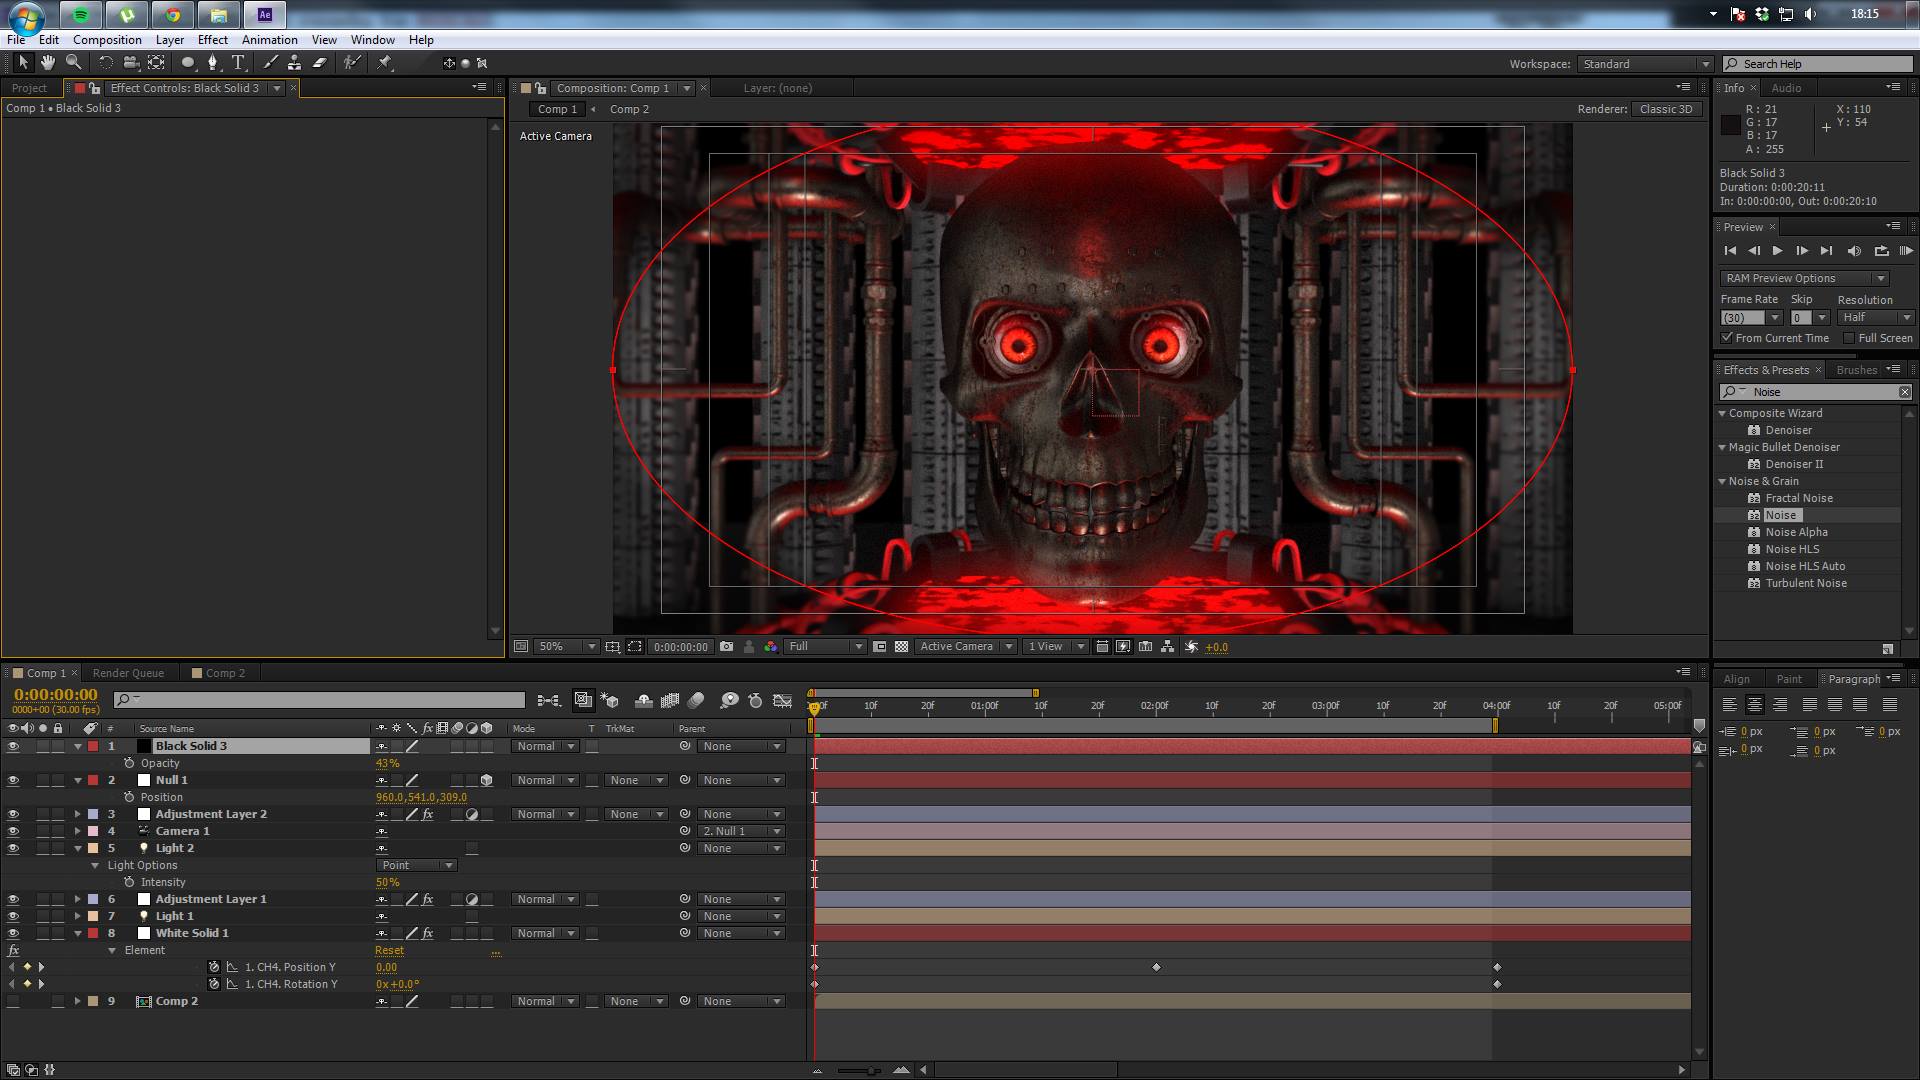
Task: Select the Roto Brush tool
Action: pyautogui.click(x=351, y=62)
